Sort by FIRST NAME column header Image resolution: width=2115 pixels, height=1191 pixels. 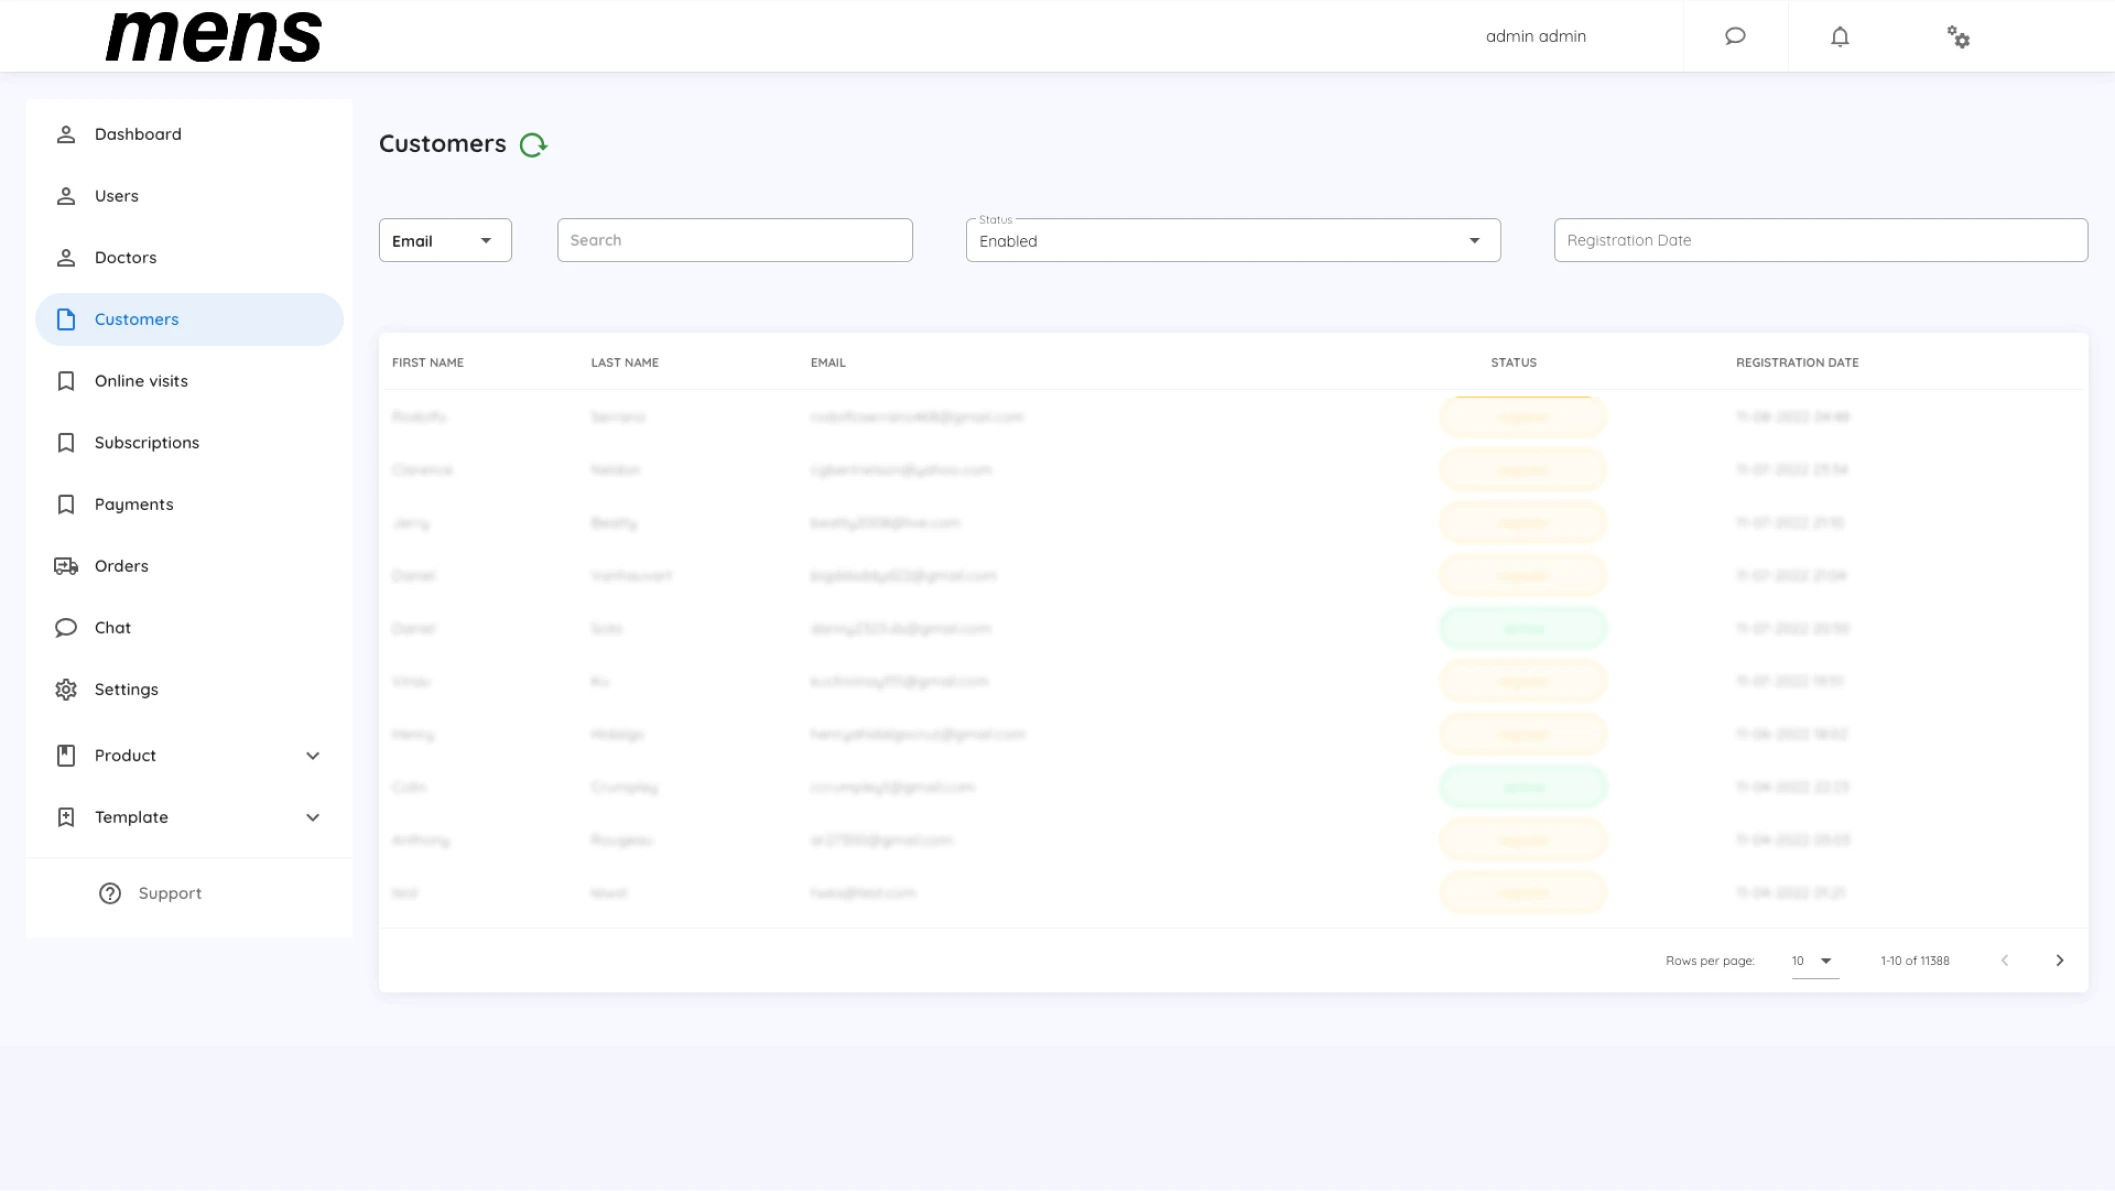coord(428,363)
